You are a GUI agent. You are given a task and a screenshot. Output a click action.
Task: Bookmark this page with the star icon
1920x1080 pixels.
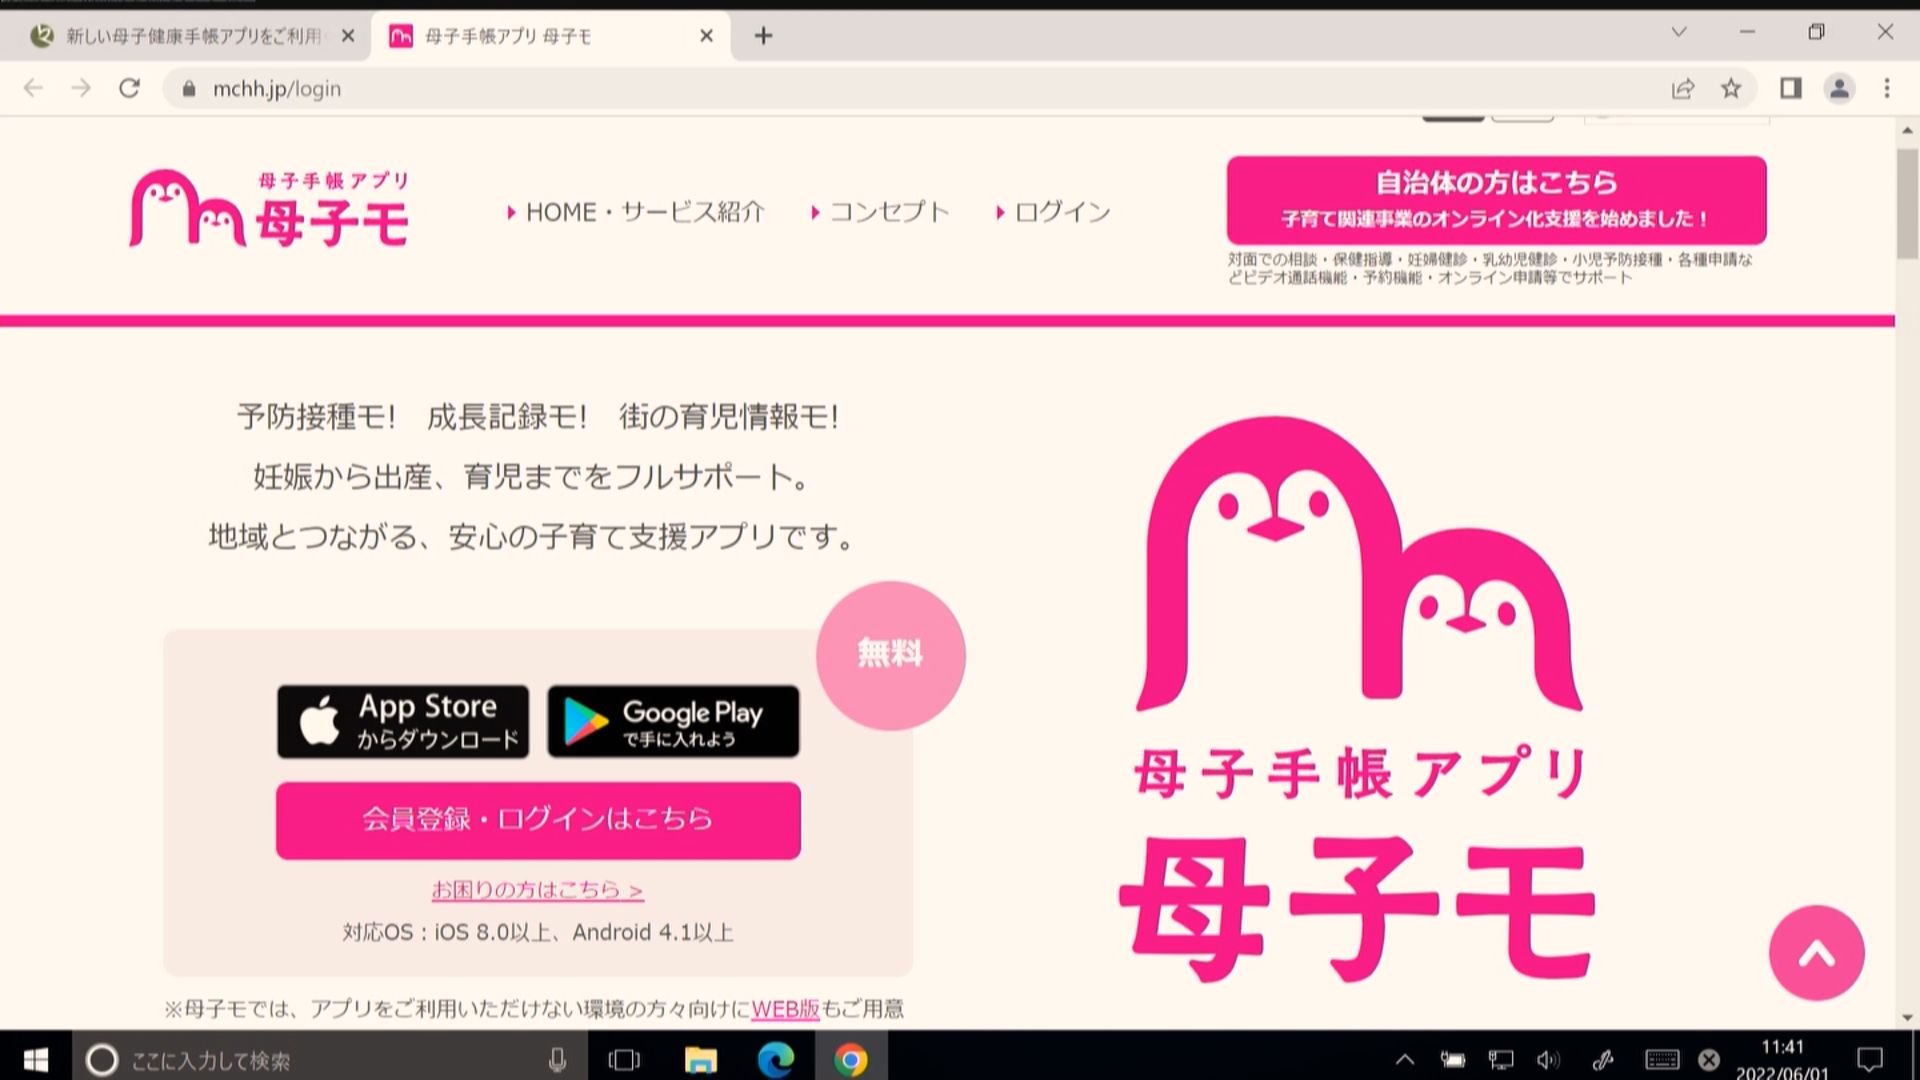(1731, 89)
